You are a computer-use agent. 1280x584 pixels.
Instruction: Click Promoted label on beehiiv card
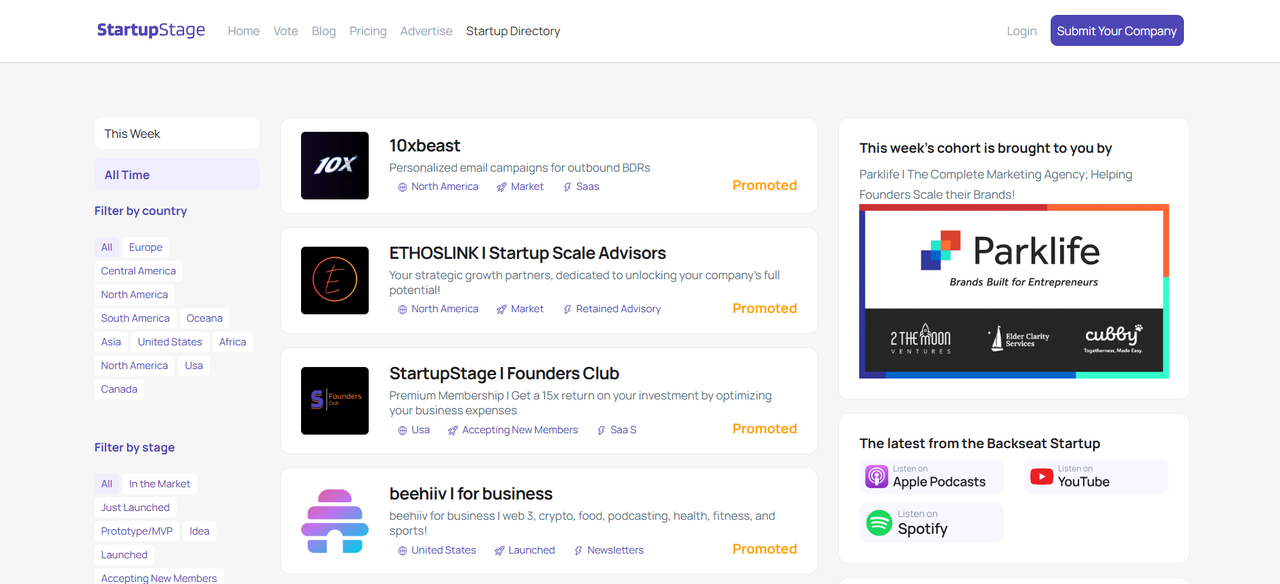pyautogui.click(x=765, y=549)
